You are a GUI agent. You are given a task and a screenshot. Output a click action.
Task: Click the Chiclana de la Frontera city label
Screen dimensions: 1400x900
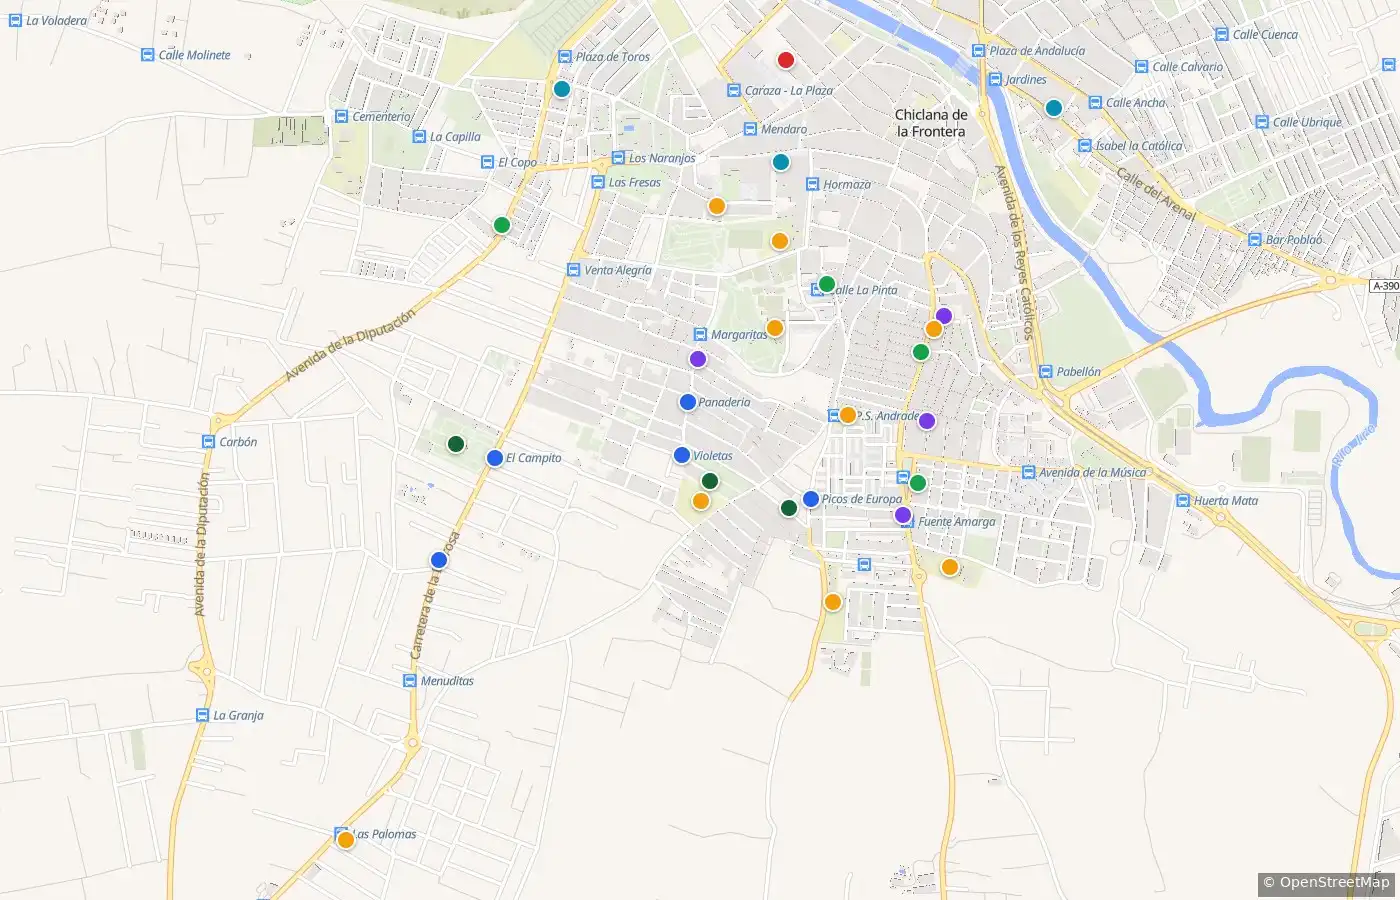(931, 123)
